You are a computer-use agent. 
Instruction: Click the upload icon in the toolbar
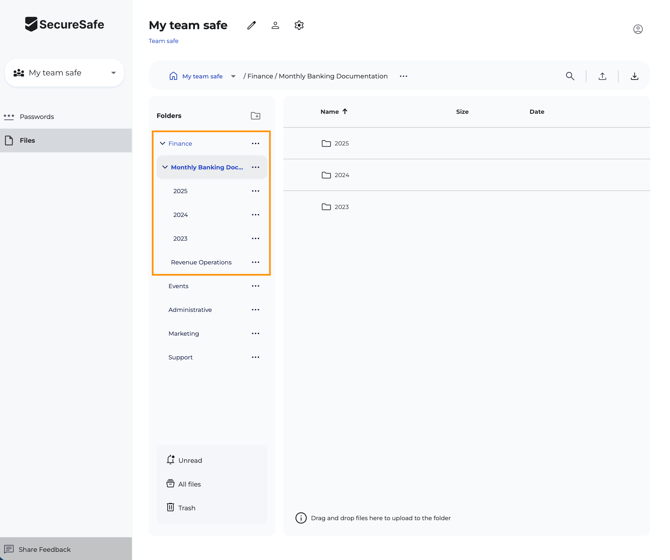(602, 76)
